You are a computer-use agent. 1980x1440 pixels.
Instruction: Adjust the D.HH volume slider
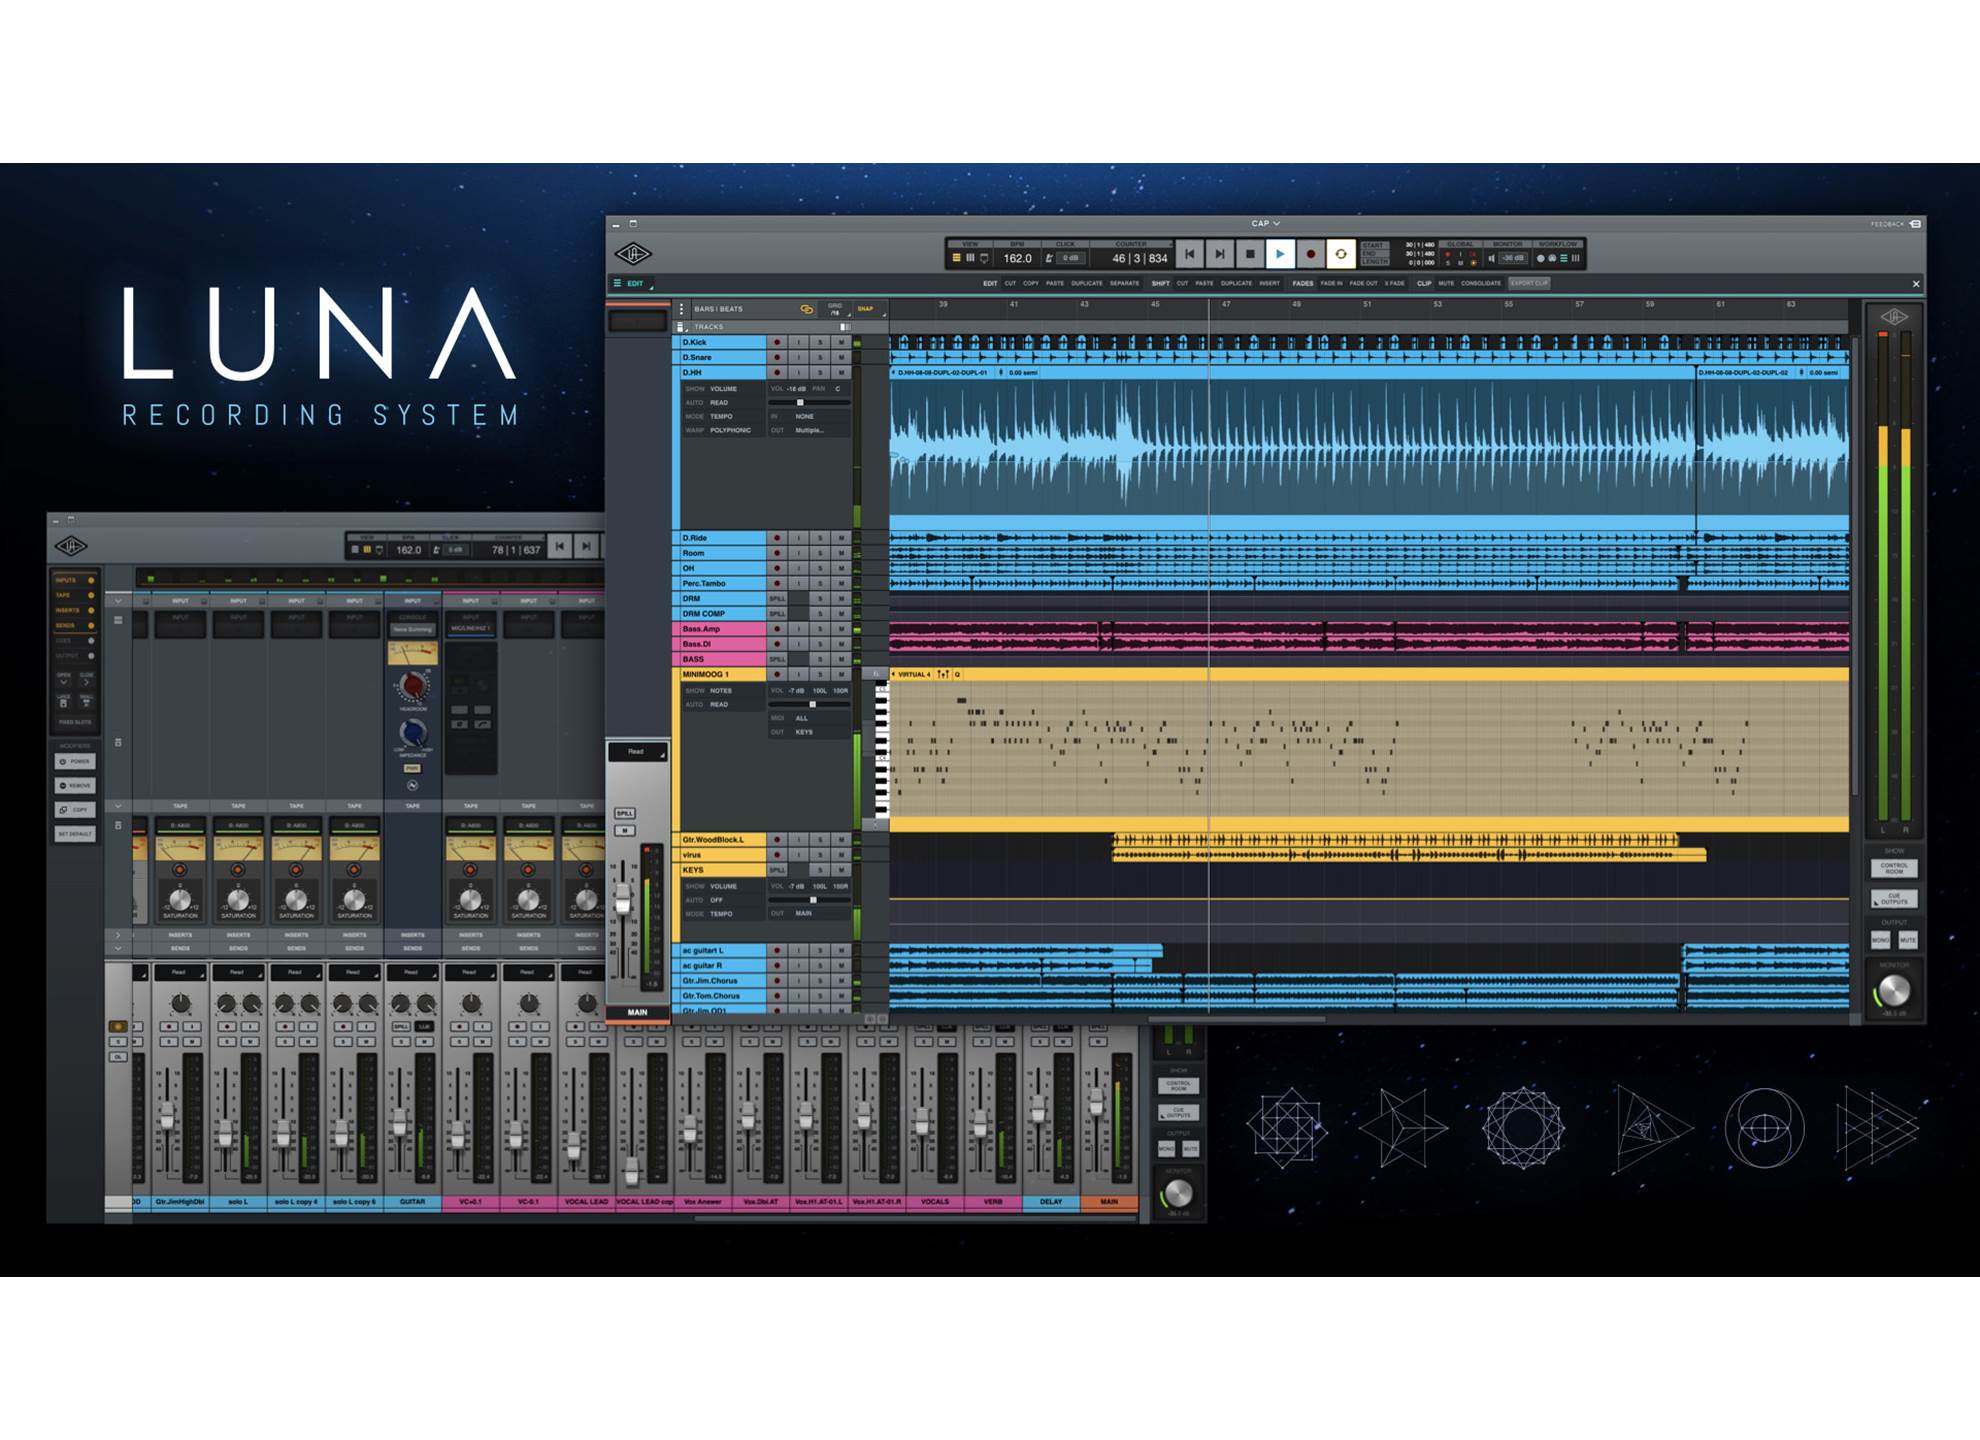[809, 403]
